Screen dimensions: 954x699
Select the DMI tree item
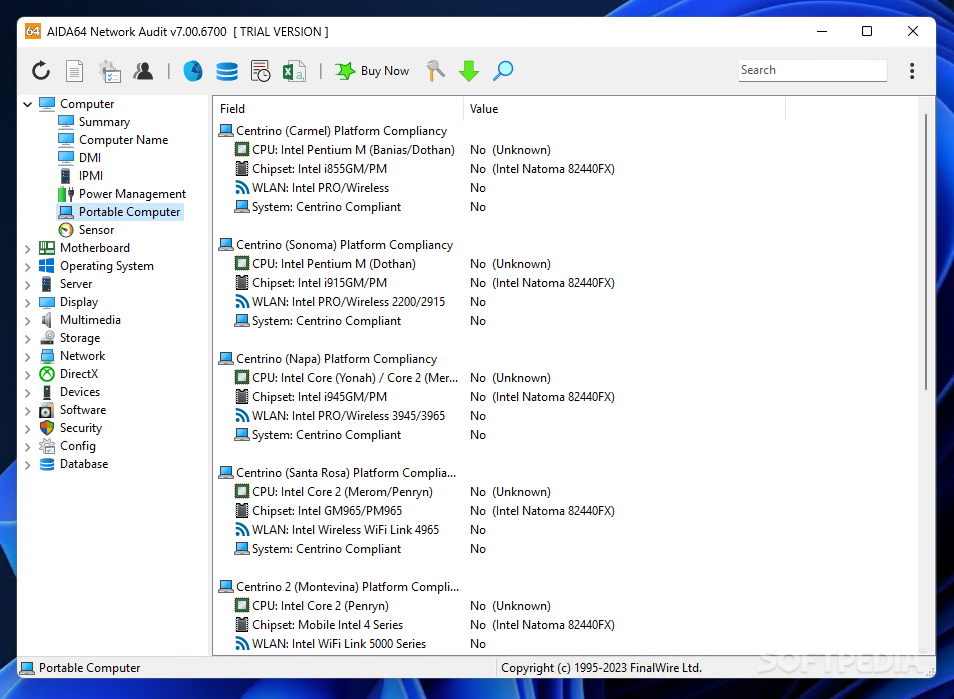pos(90,158)
